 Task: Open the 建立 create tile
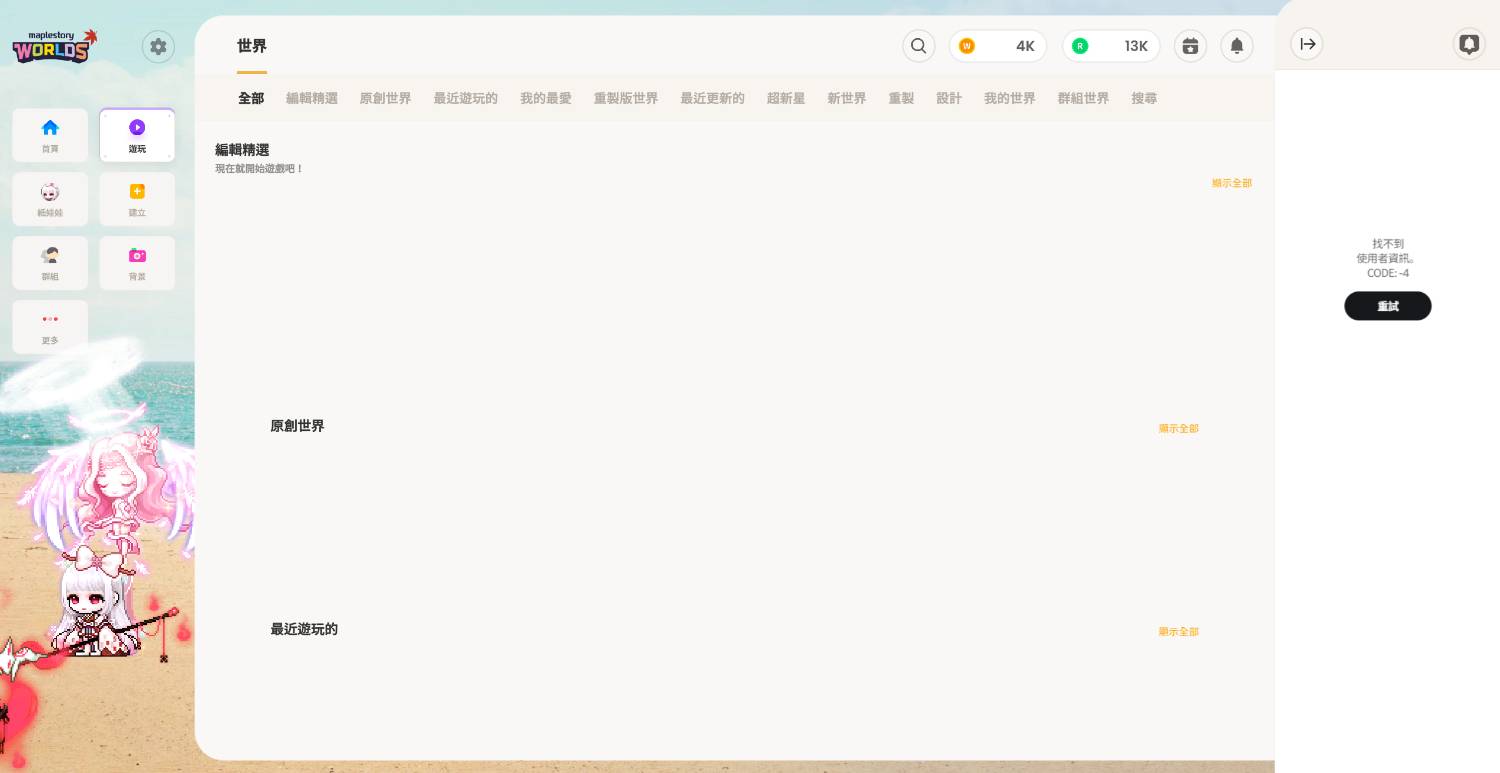pos(137,199)
